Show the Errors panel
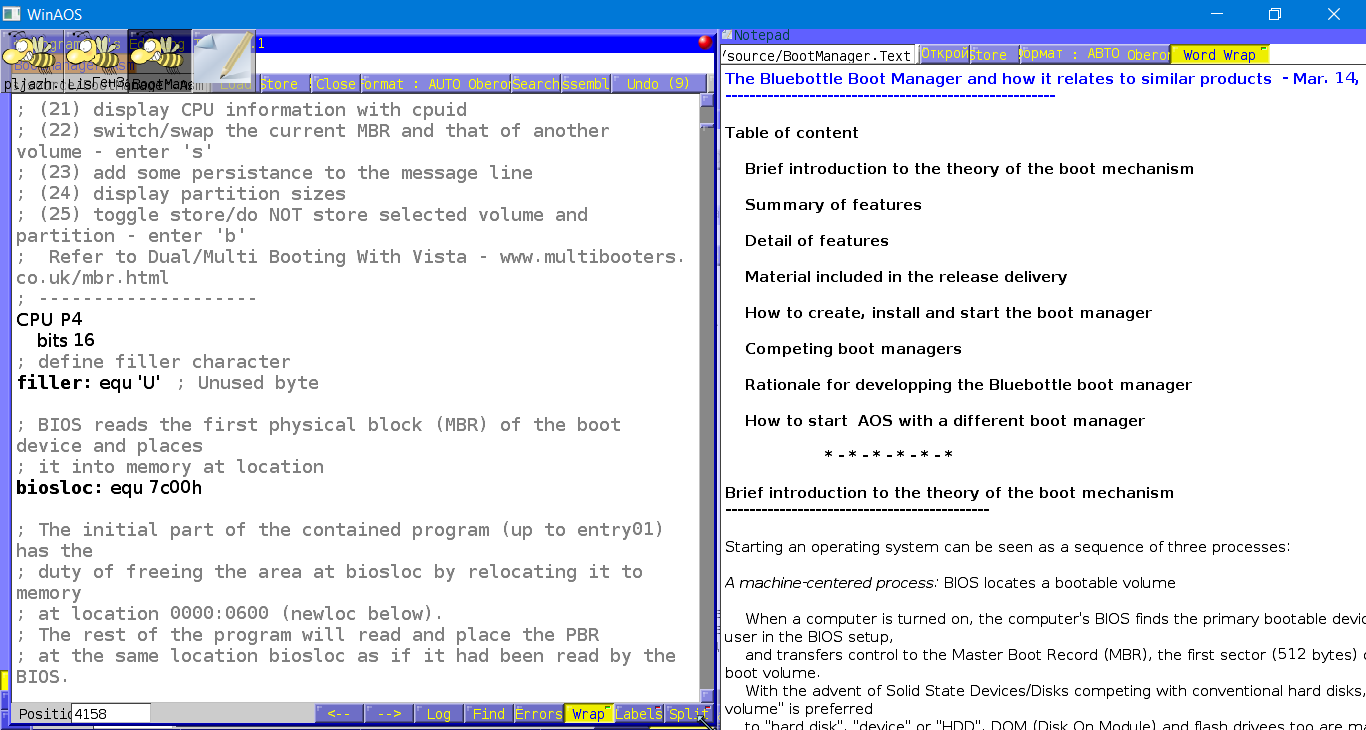Image resolution: width=1366 pixels, height=730 pixels. [539, 713]
